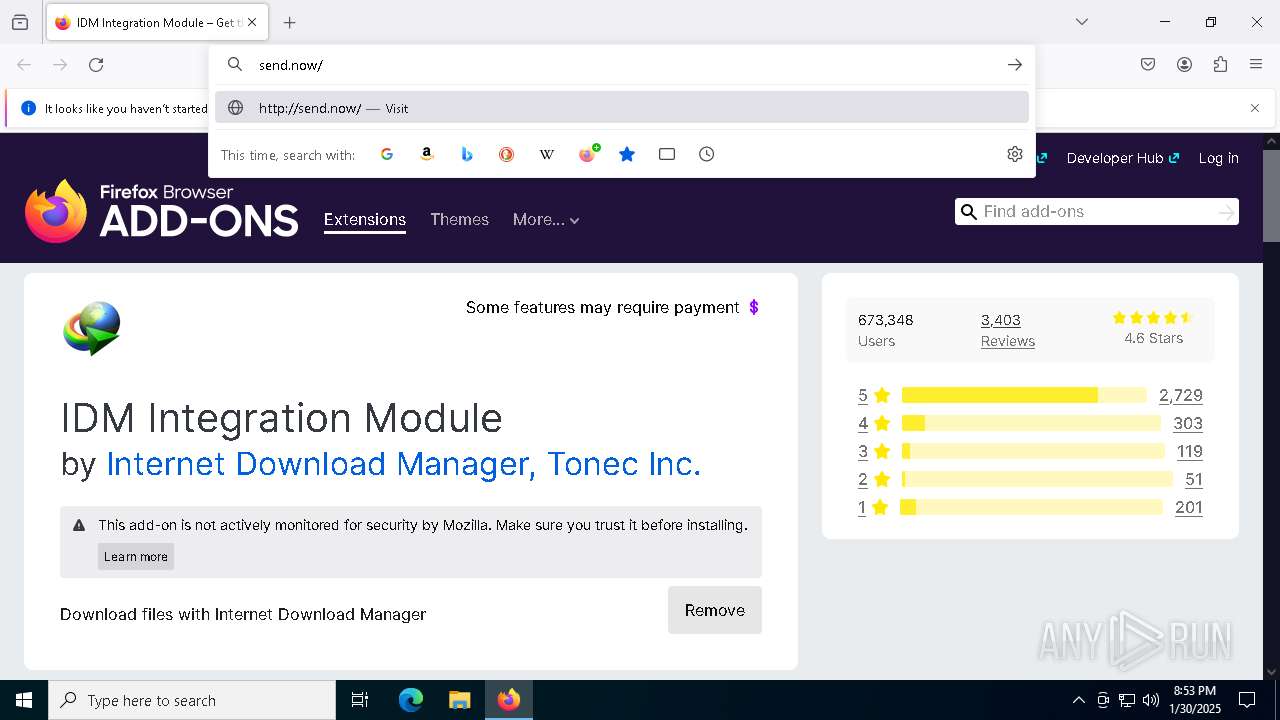The width and height of the screenshot is (1280, 720).
Task: Go forward to the next page
Action: pyautogui.click(x=60, y=65)
